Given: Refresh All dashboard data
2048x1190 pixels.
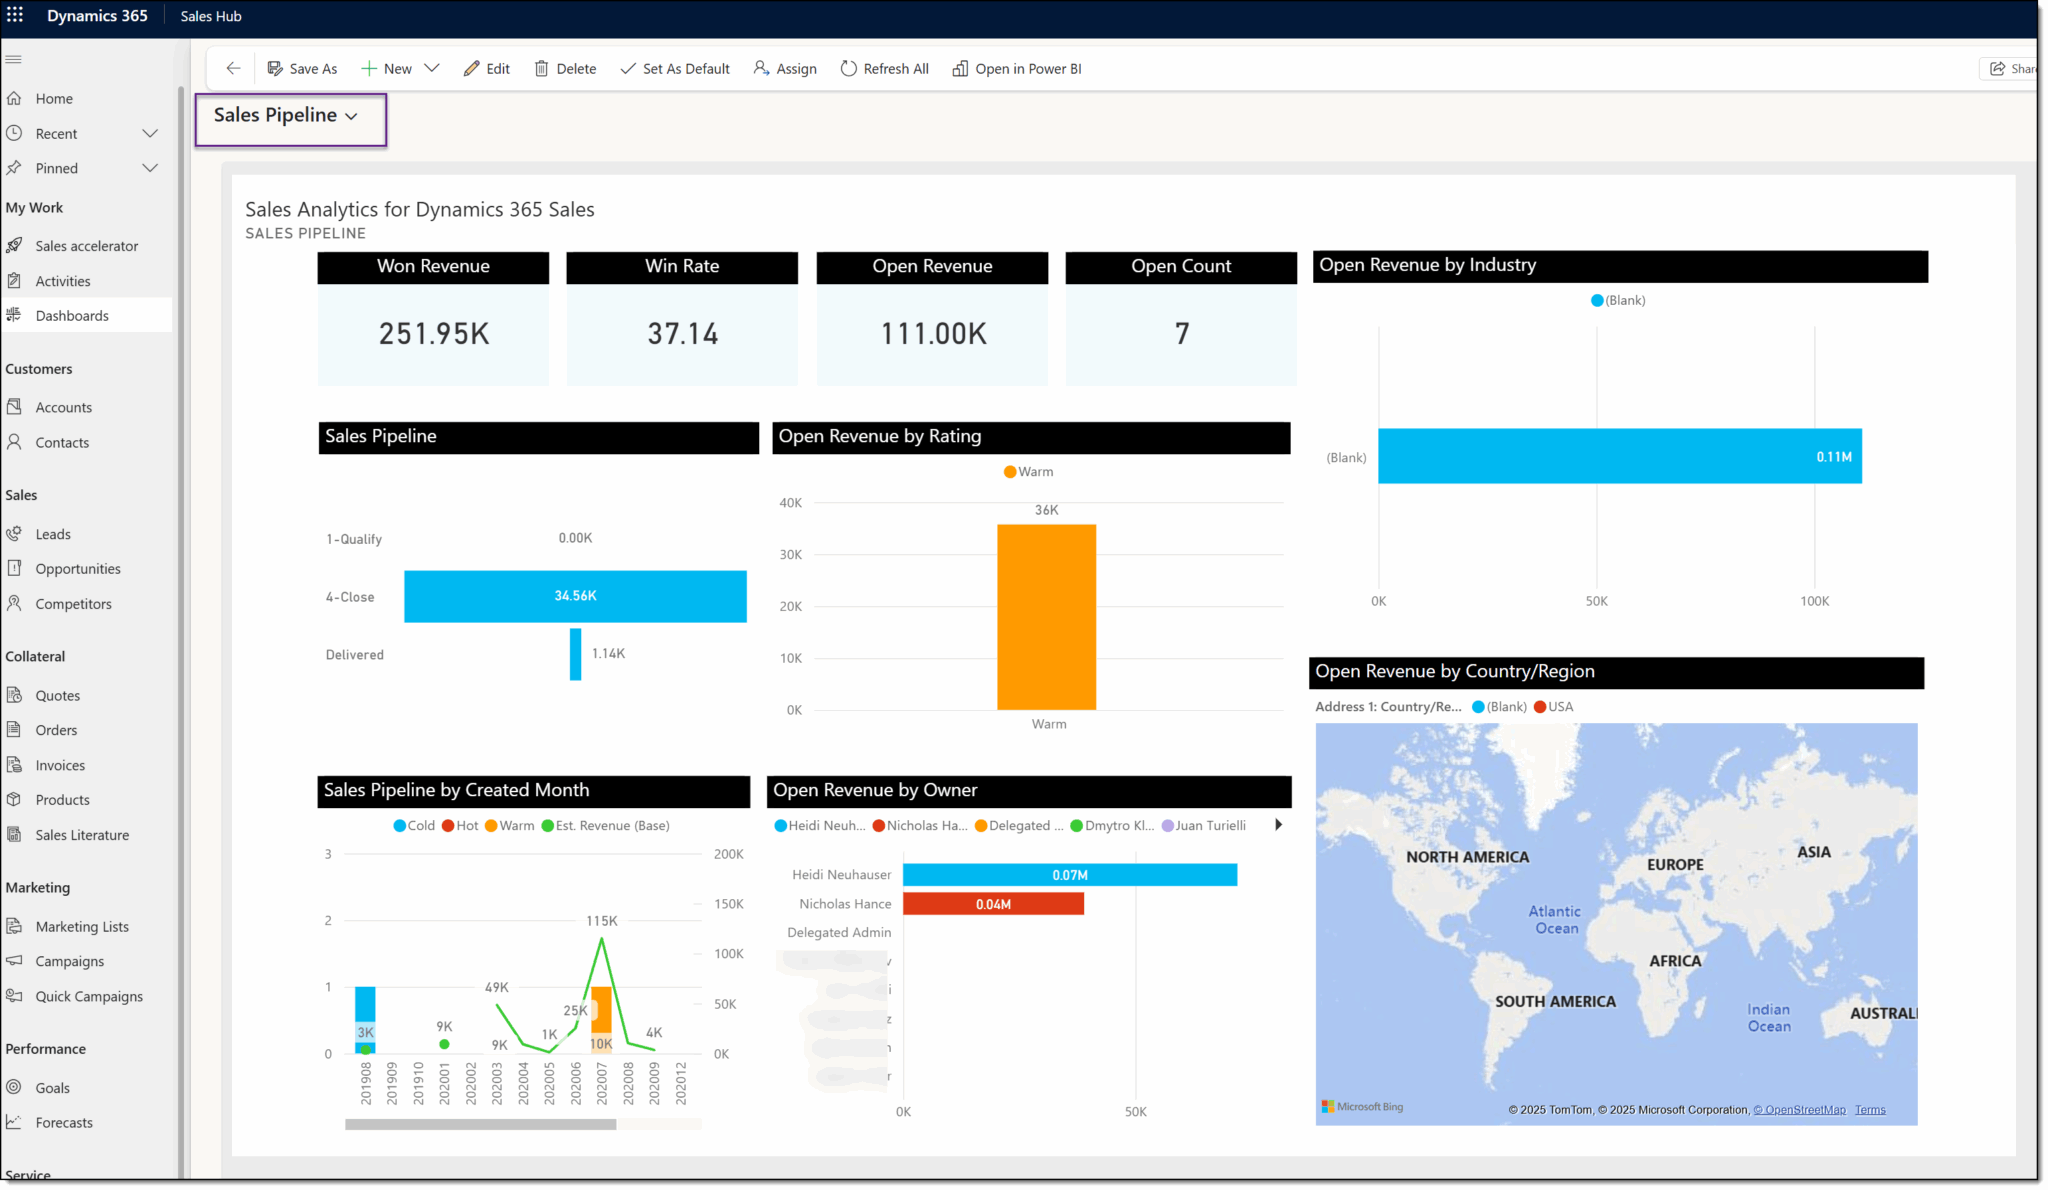Looking at the screenshot, I should pos(884,68).
